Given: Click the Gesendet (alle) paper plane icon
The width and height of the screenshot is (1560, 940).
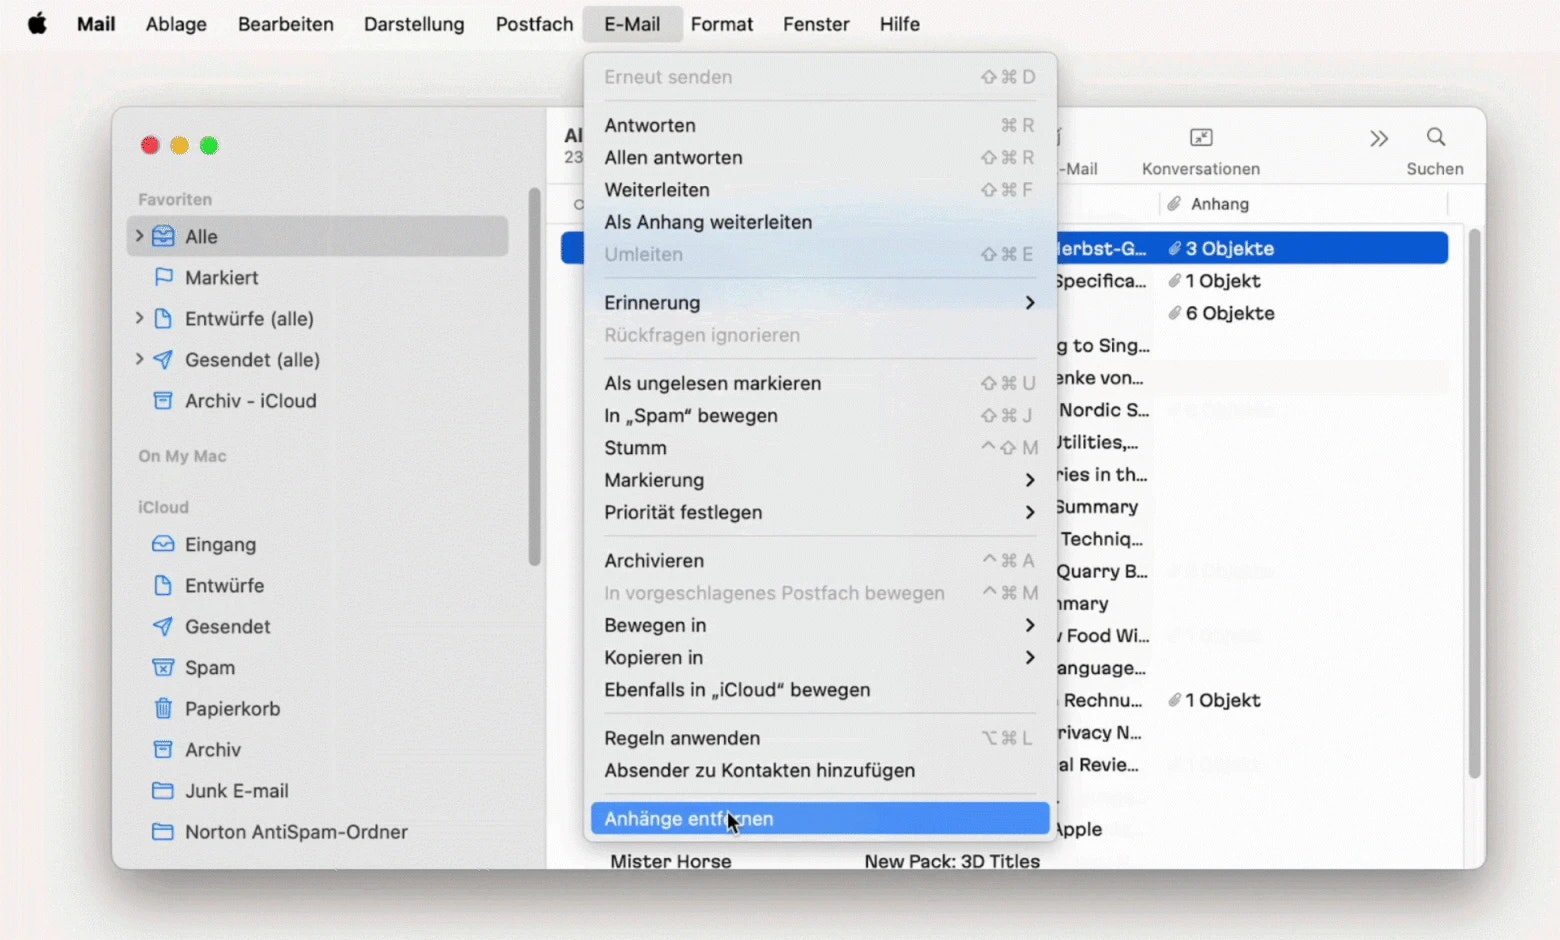Looking at the screenshot, I should pyautogui.click(x=163, y=360).
